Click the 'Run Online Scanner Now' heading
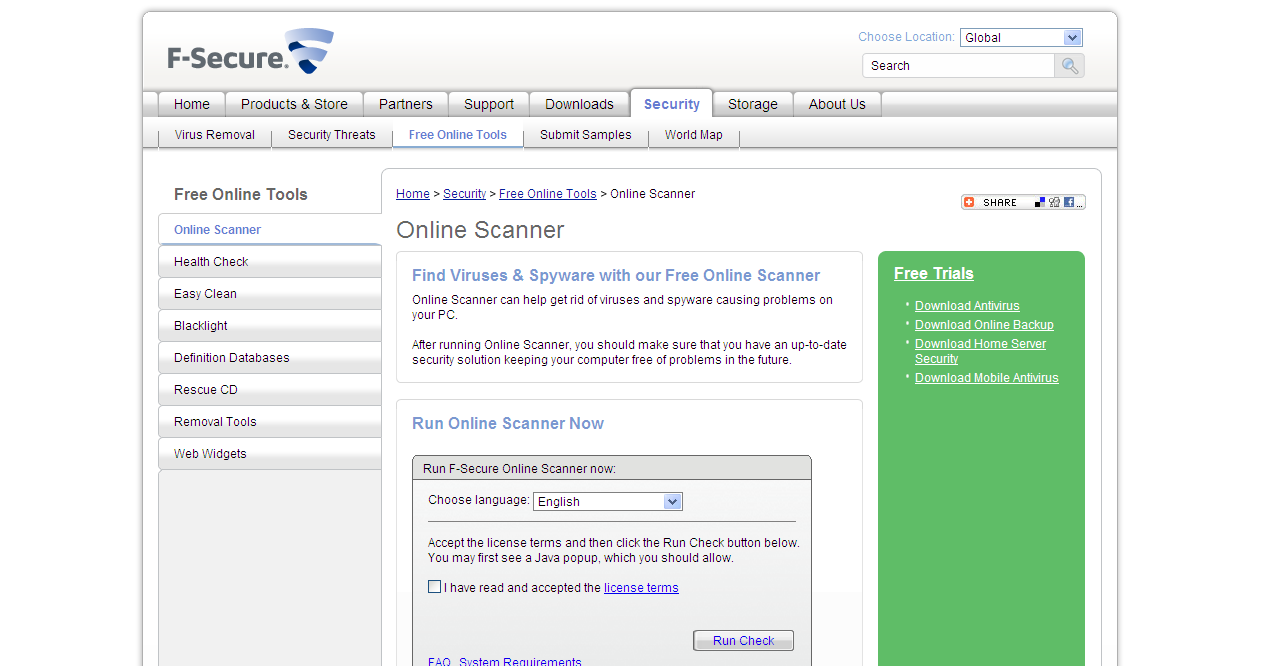1261x666 pixels. [x=508, y=424]
